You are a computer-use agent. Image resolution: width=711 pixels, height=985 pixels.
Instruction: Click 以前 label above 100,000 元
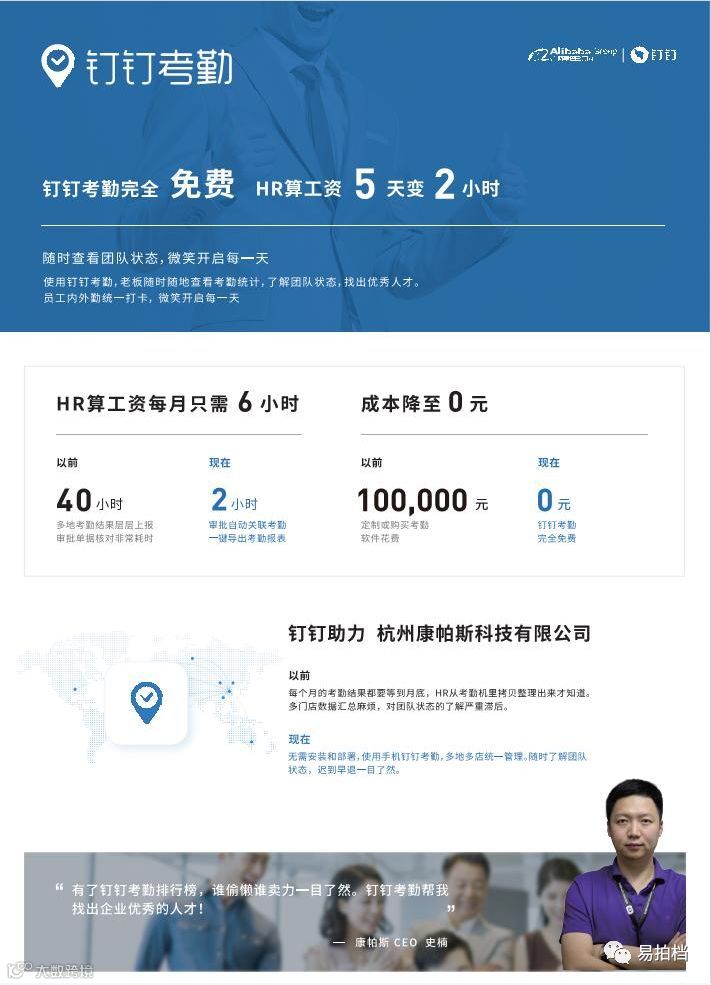click(x=371, y=462)
